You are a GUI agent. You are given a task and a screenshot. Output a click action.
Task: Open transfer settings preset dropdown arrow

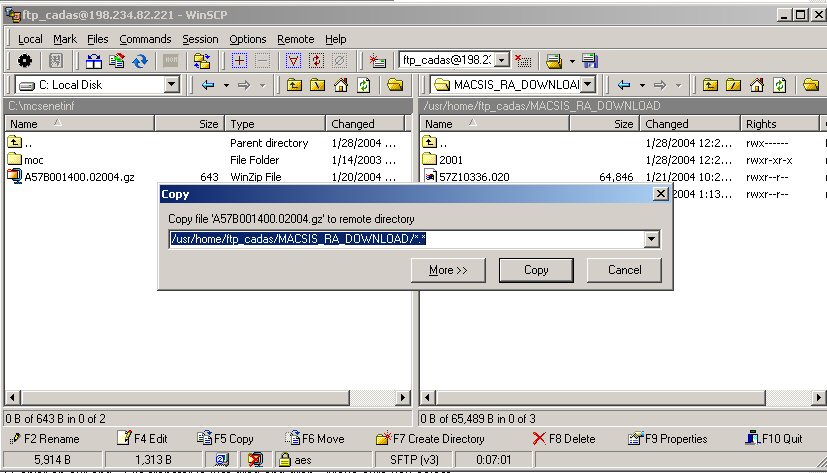[572, 61]
